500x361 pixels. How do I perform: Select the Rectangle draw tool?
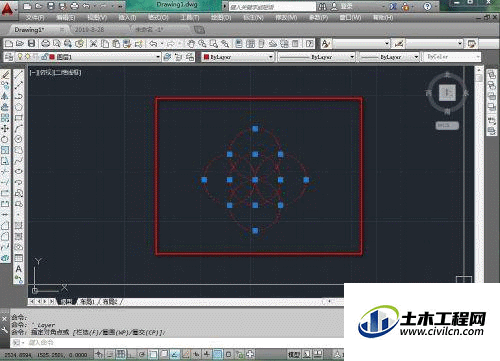(19, 118)
